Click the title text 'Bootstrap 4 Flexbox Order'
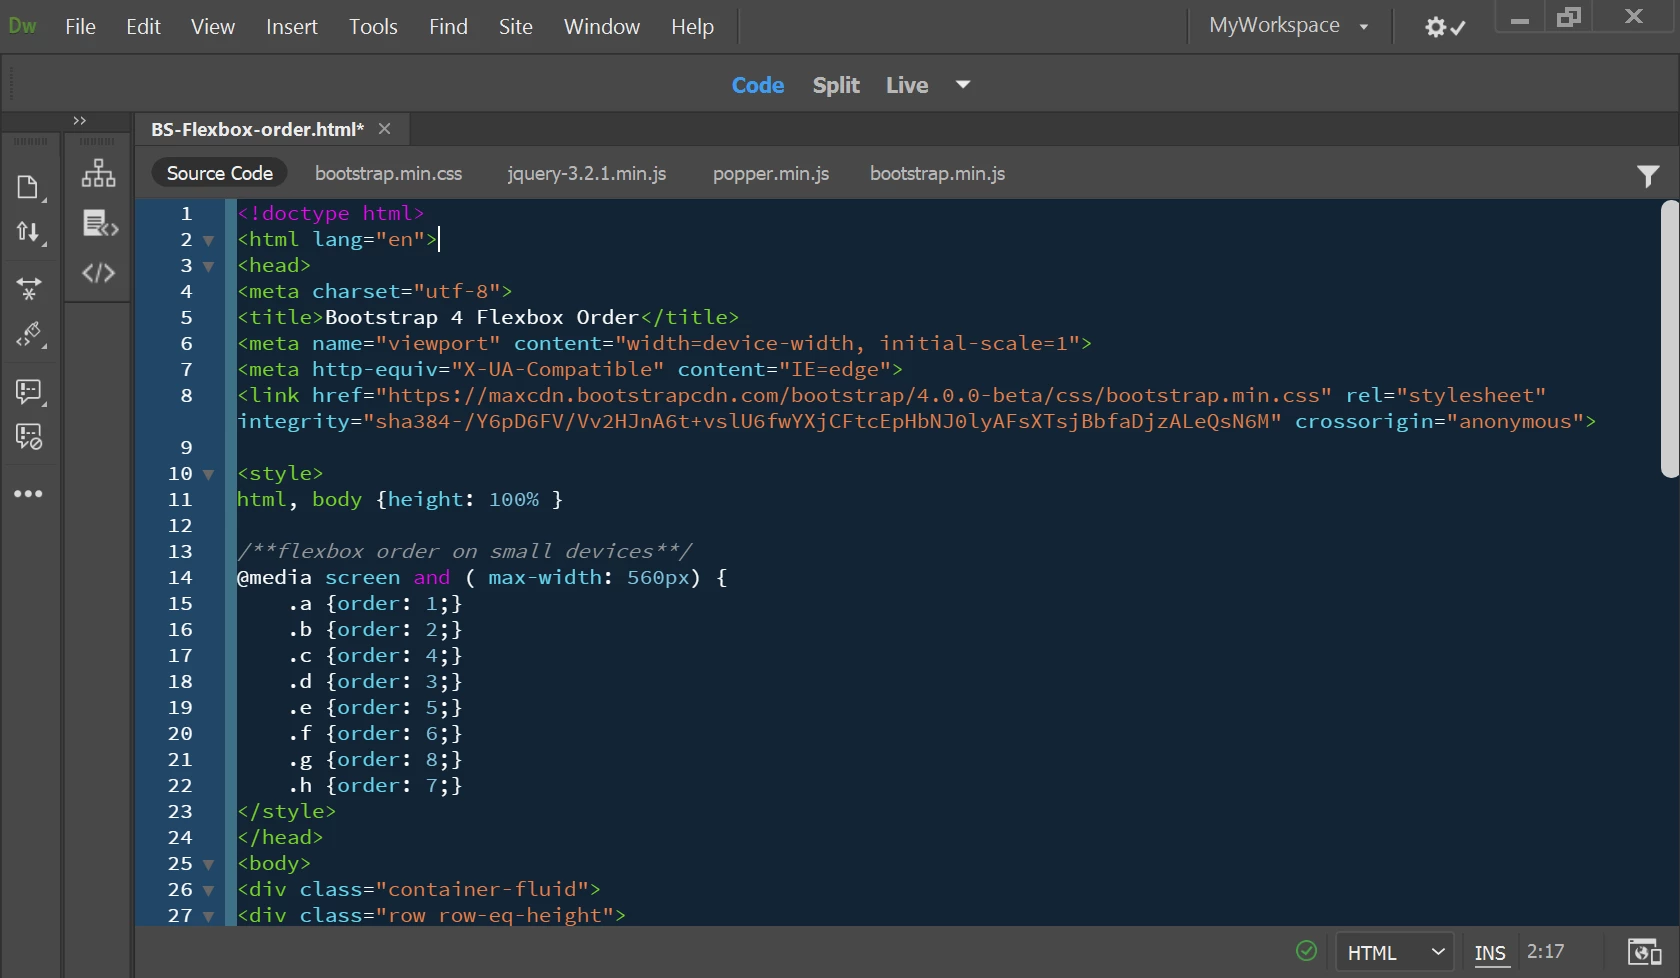Image resolution: width=1680 pixels, height=978 pixels. tap(482, 317)
